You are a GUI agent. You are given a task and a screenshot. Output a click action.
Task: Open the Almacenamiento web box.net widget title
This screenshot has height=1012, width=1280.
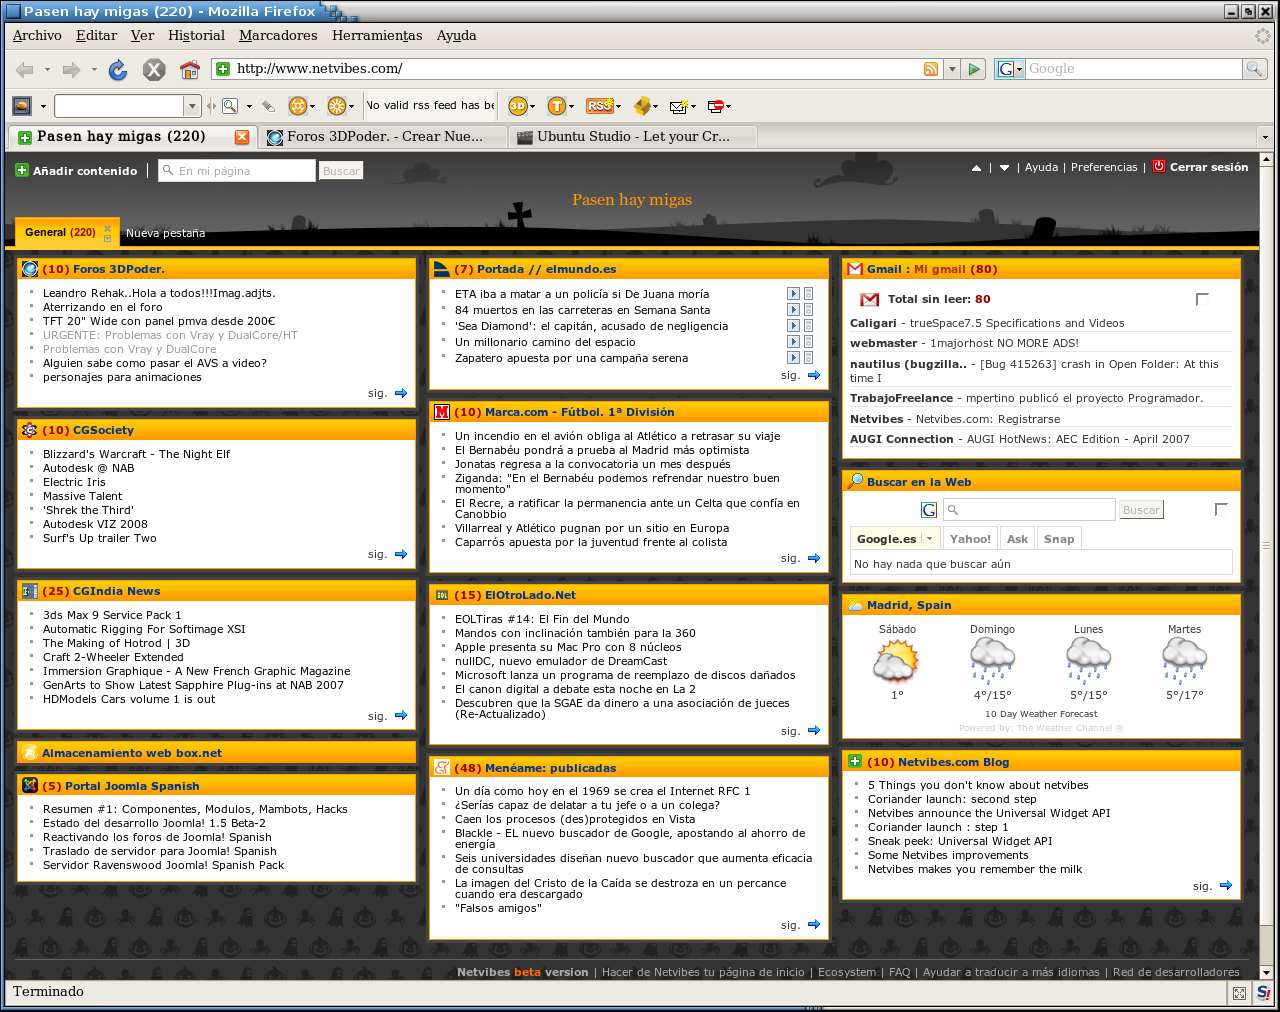132,753
